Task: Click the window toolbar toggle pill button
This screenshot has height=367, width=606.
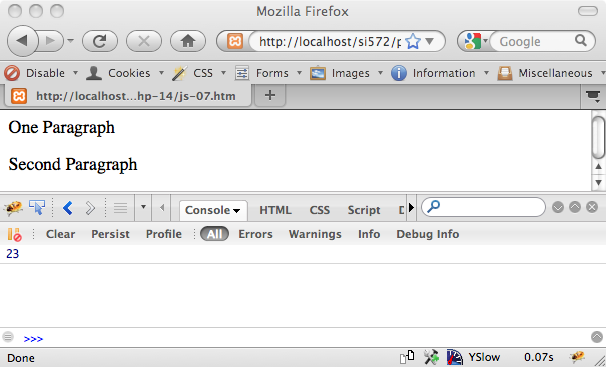Action: coord(588,11)
